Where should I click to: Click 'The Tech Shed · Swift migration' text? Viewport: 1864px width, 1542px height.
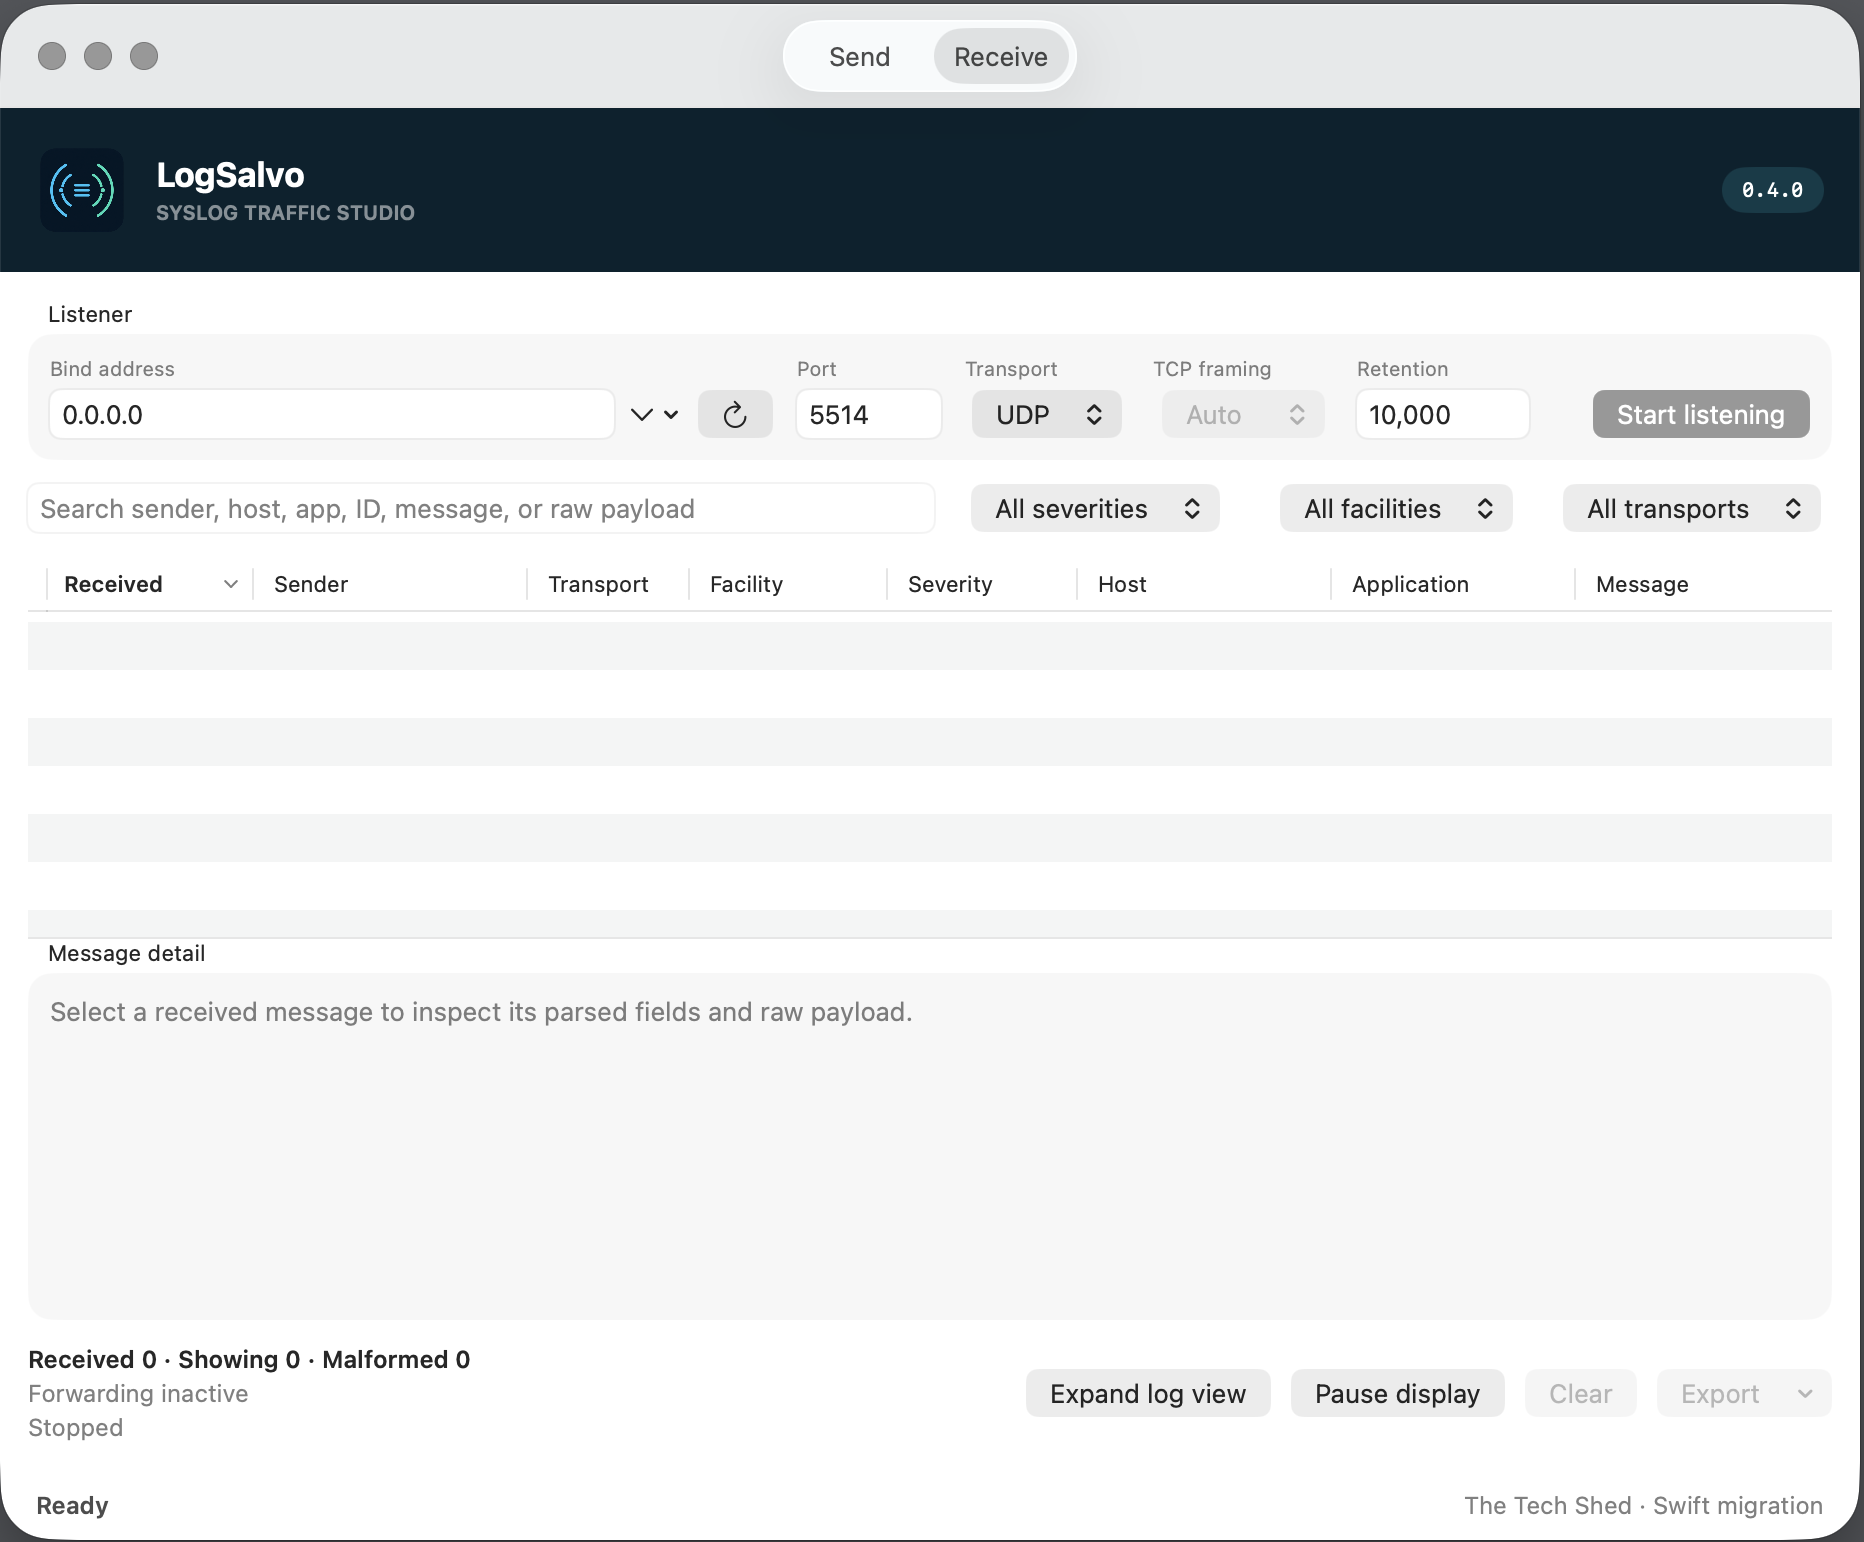pyautogui.click(x=1643, y=1505)
